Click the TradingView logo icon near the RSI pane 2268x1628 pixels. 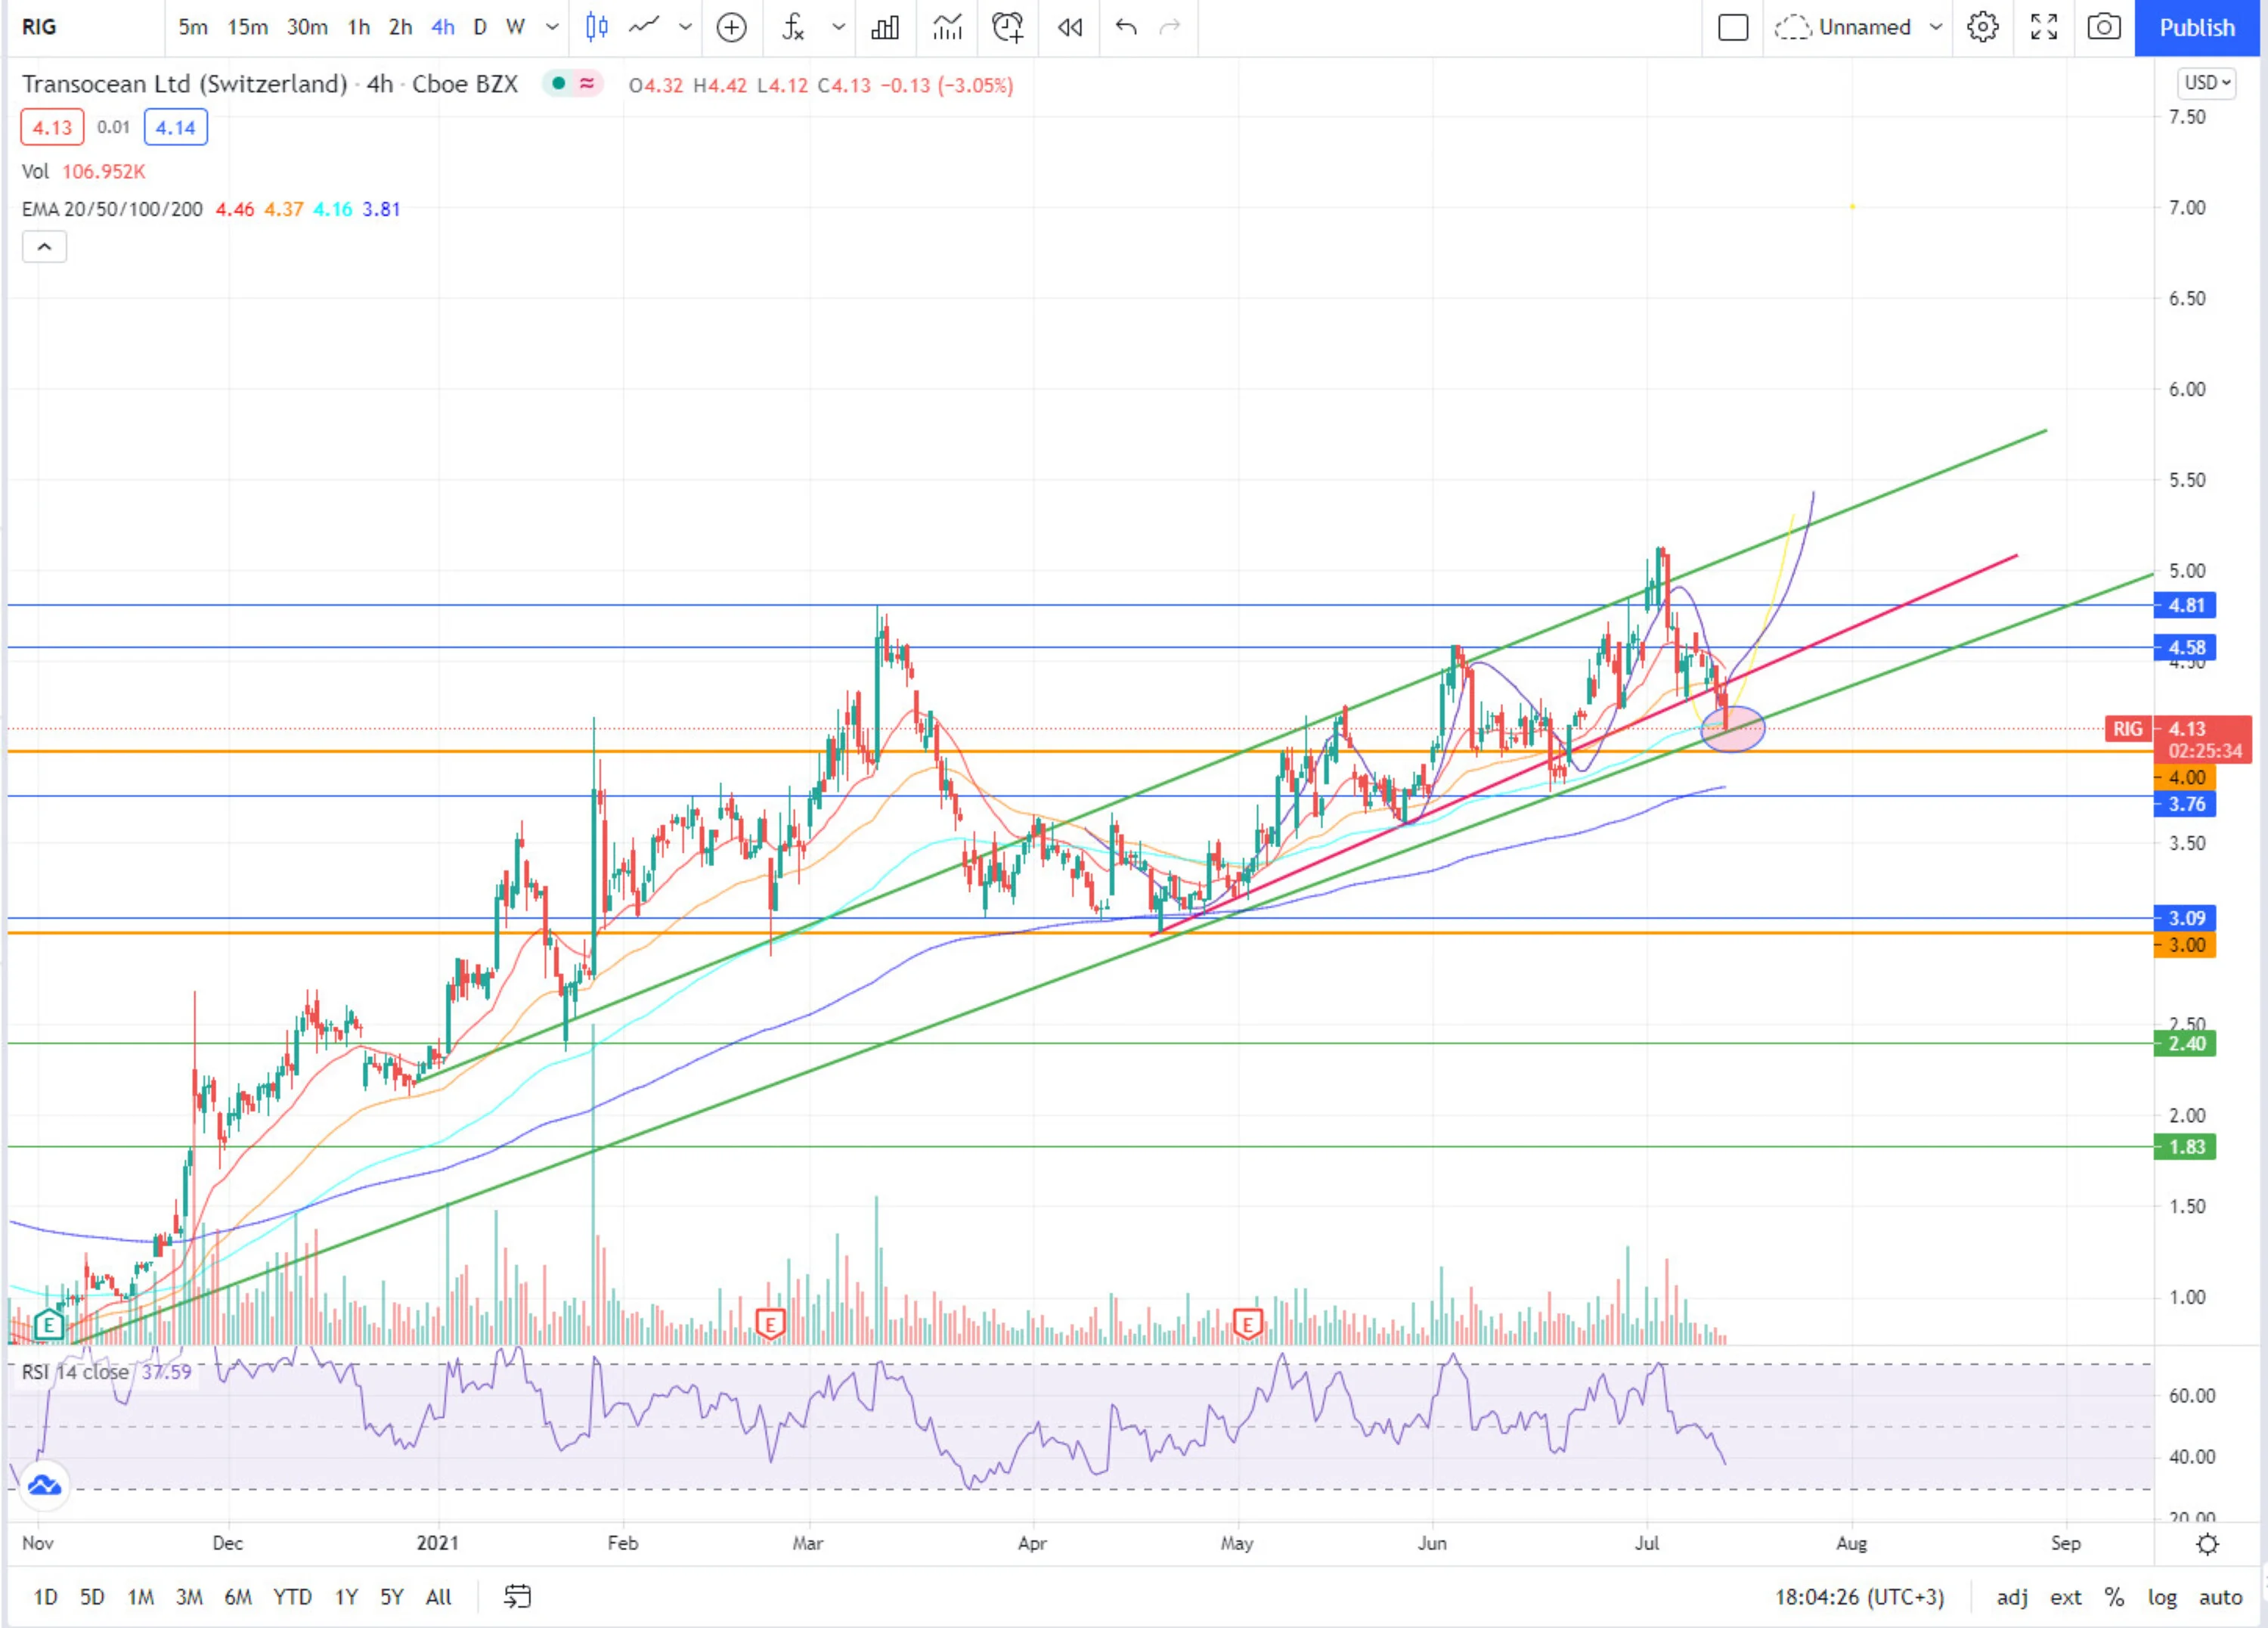pos(44,1486)
